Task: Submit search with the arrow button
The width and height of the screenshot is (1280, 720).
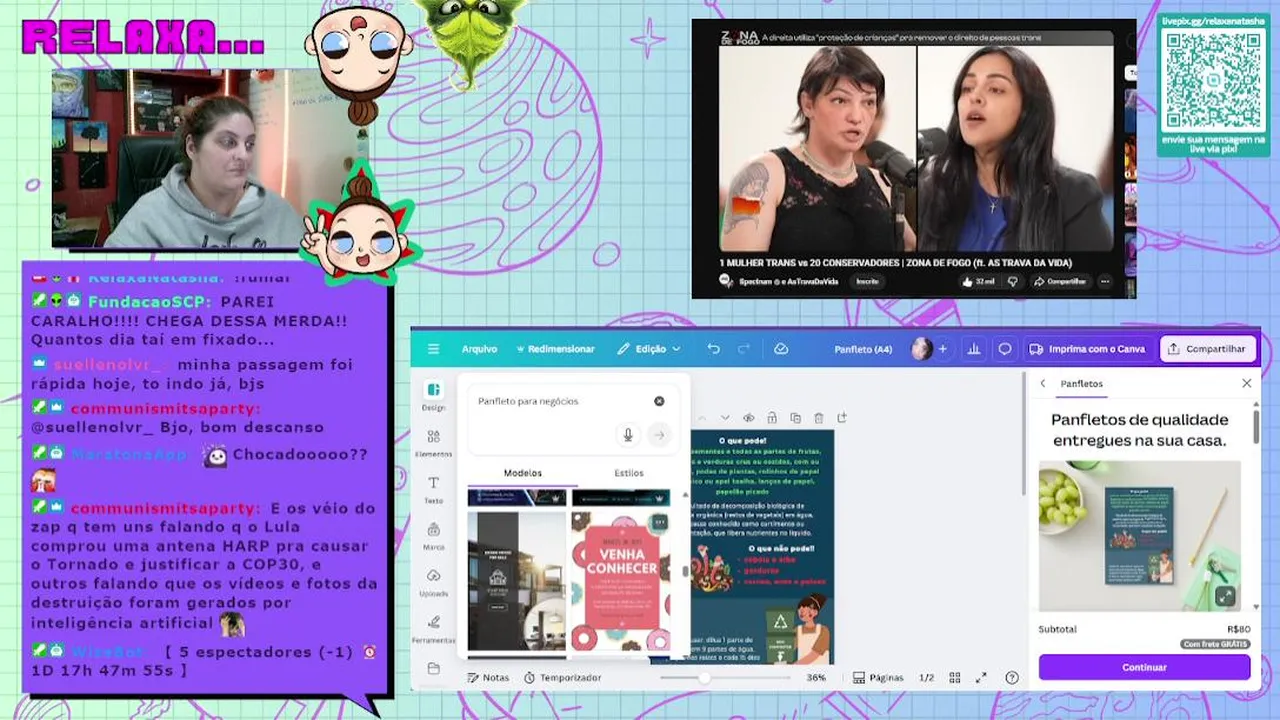Action: (x=659, y=434)
